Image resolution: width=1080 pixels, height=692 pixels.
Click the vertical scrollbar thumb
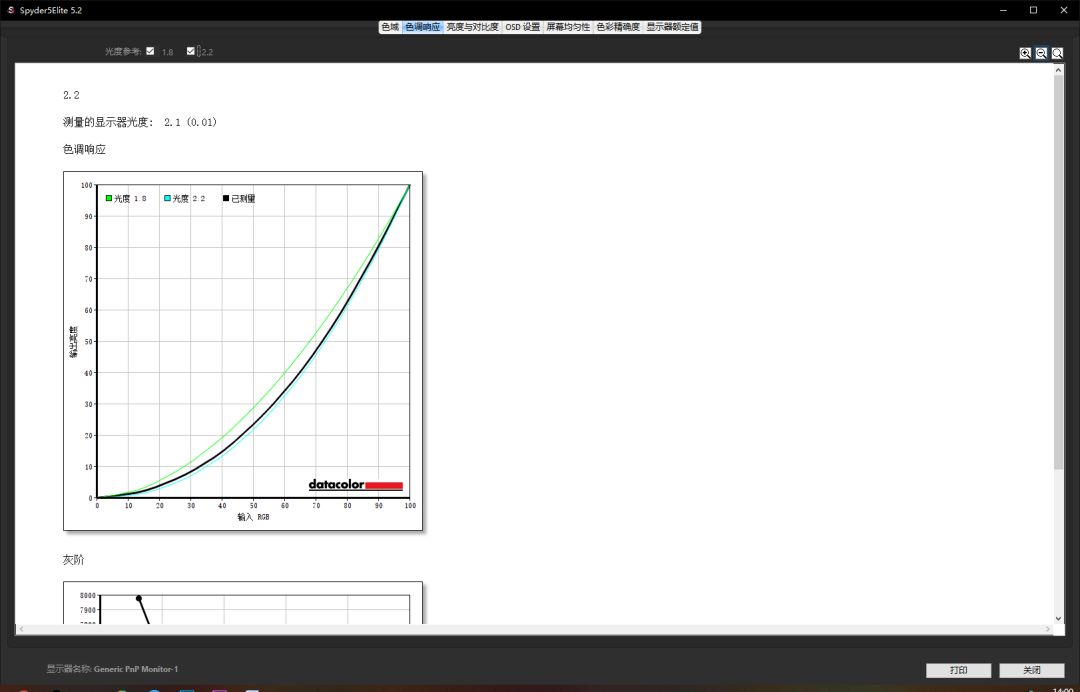pos(1059,272)
